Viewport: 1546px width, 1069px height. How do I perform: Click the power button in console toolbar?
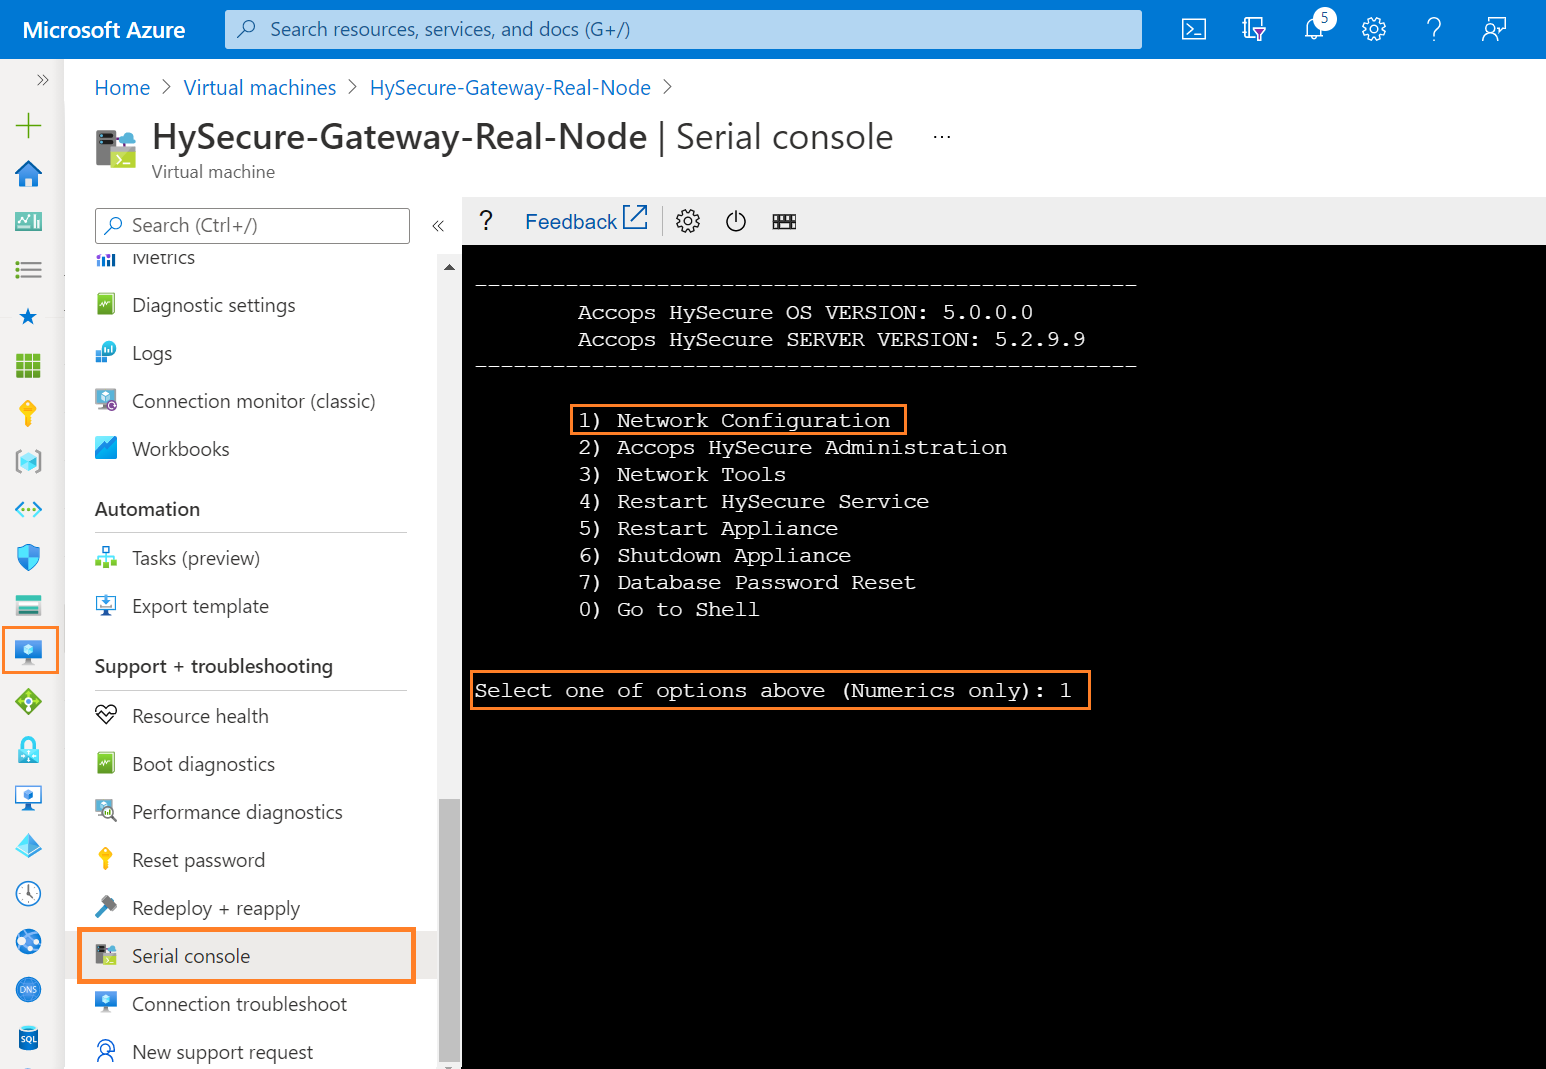736,221
